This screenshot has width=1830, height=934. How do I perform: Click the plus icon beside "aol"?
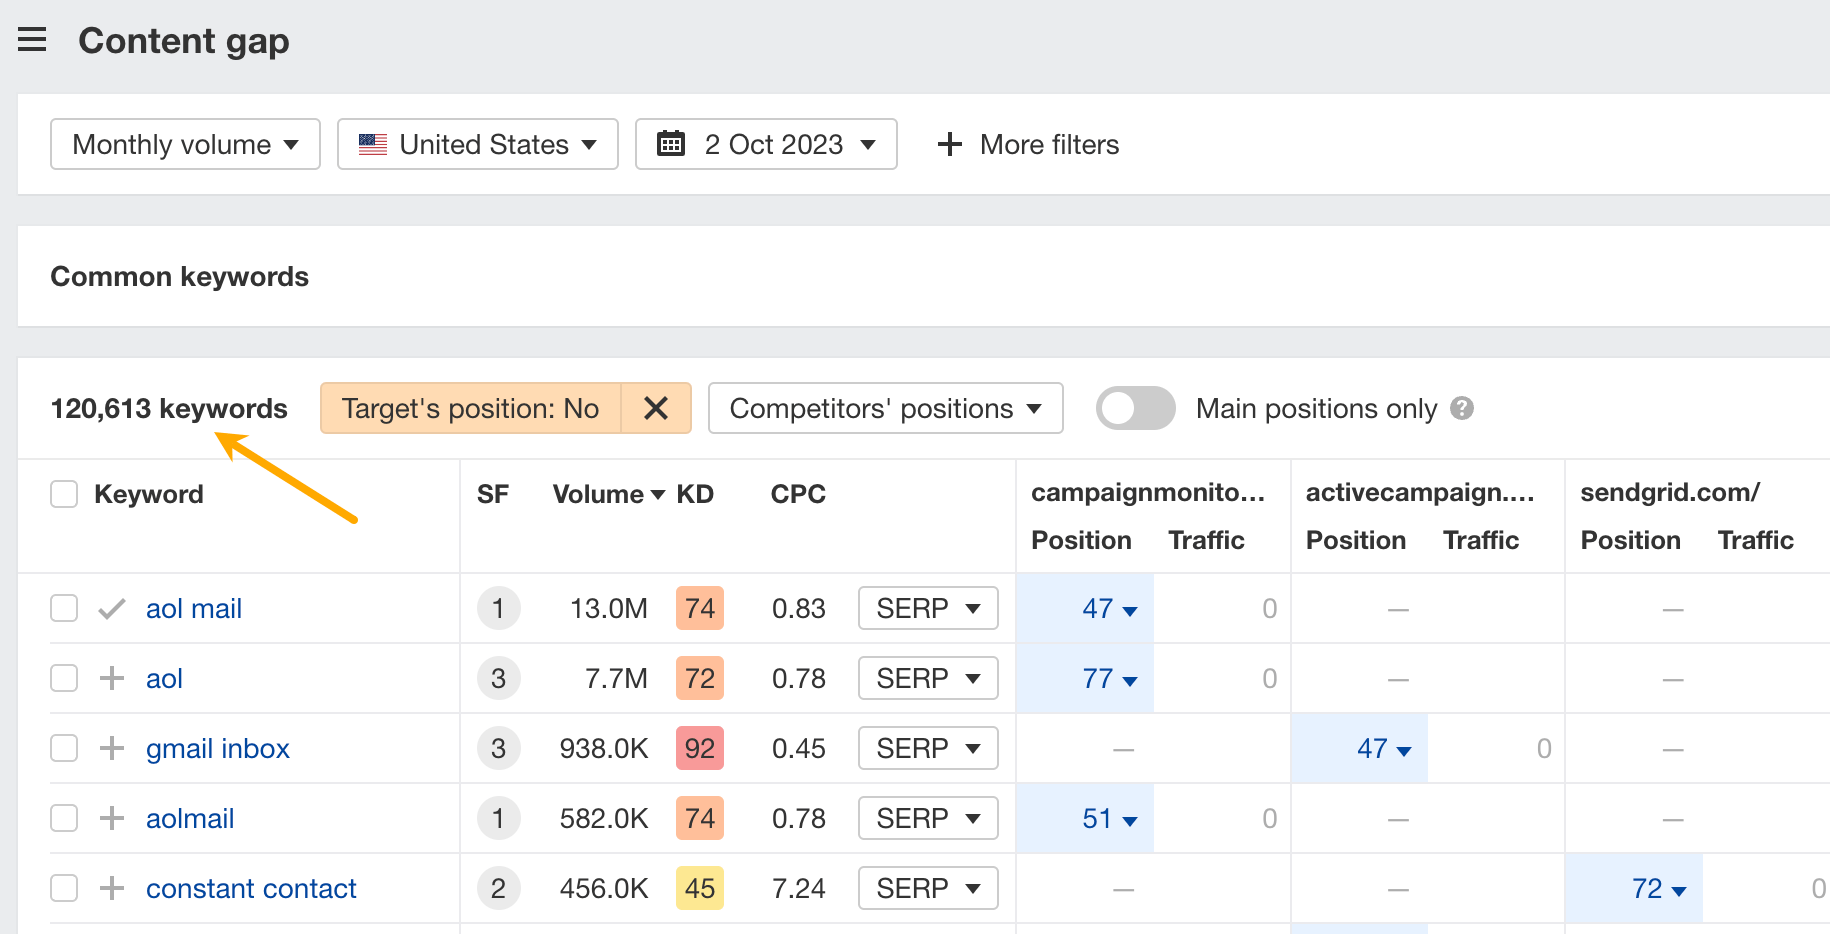coord(110,678)
